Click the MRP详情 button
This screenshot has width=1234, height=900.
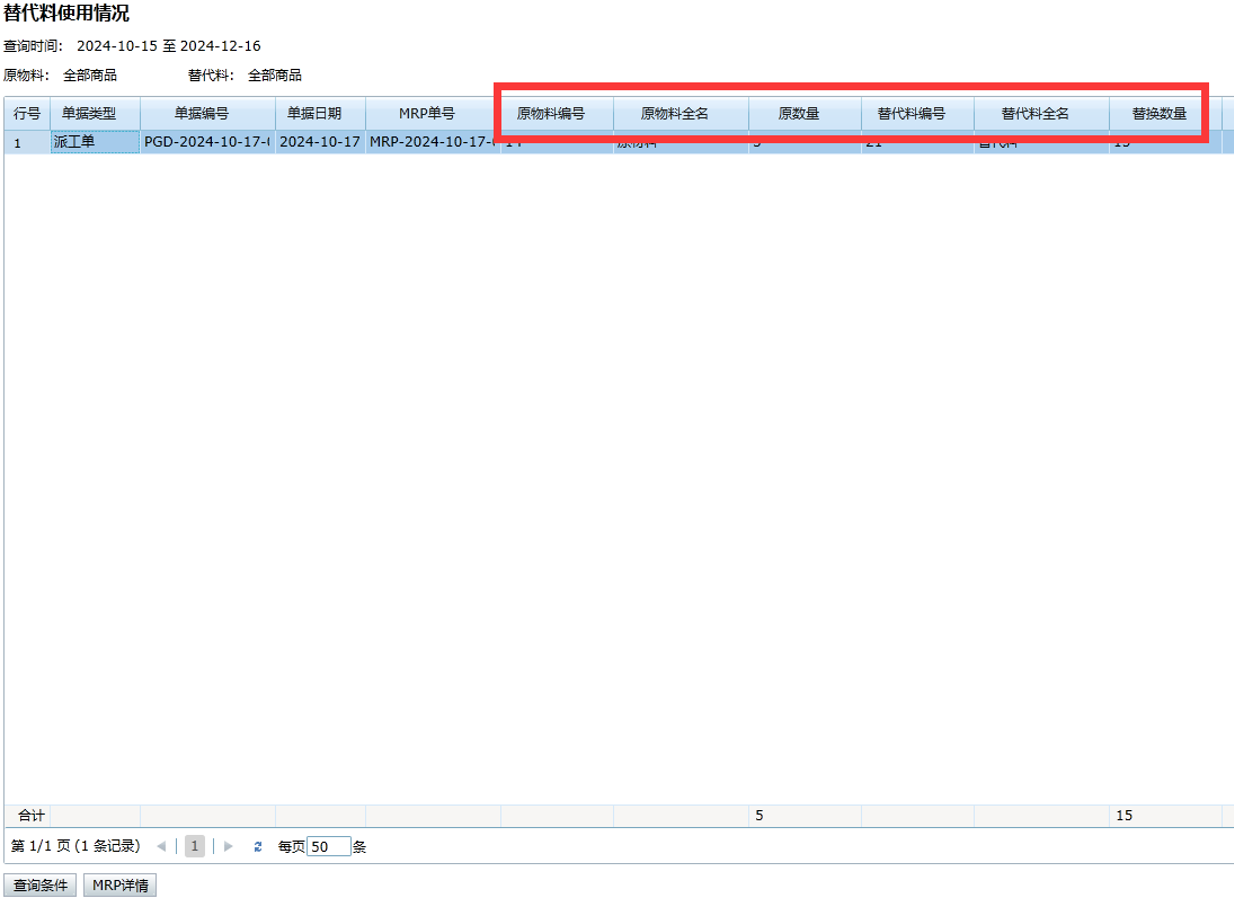point(120,886)
